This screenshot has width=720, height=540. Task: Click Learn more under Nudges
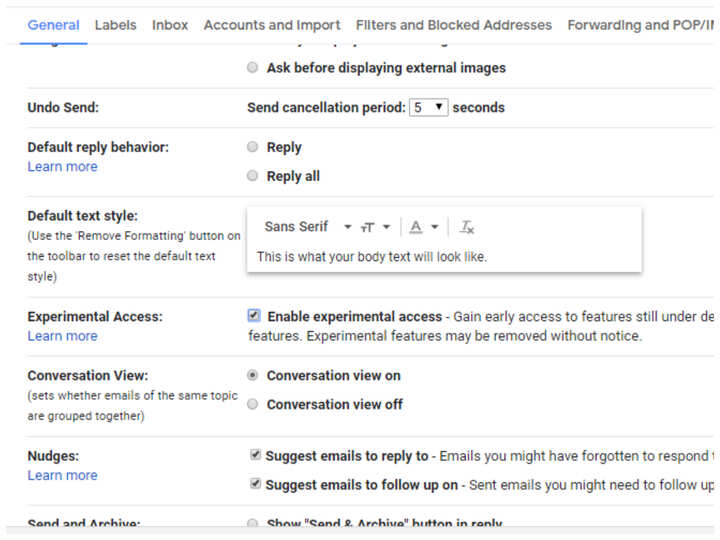point(62,475)
